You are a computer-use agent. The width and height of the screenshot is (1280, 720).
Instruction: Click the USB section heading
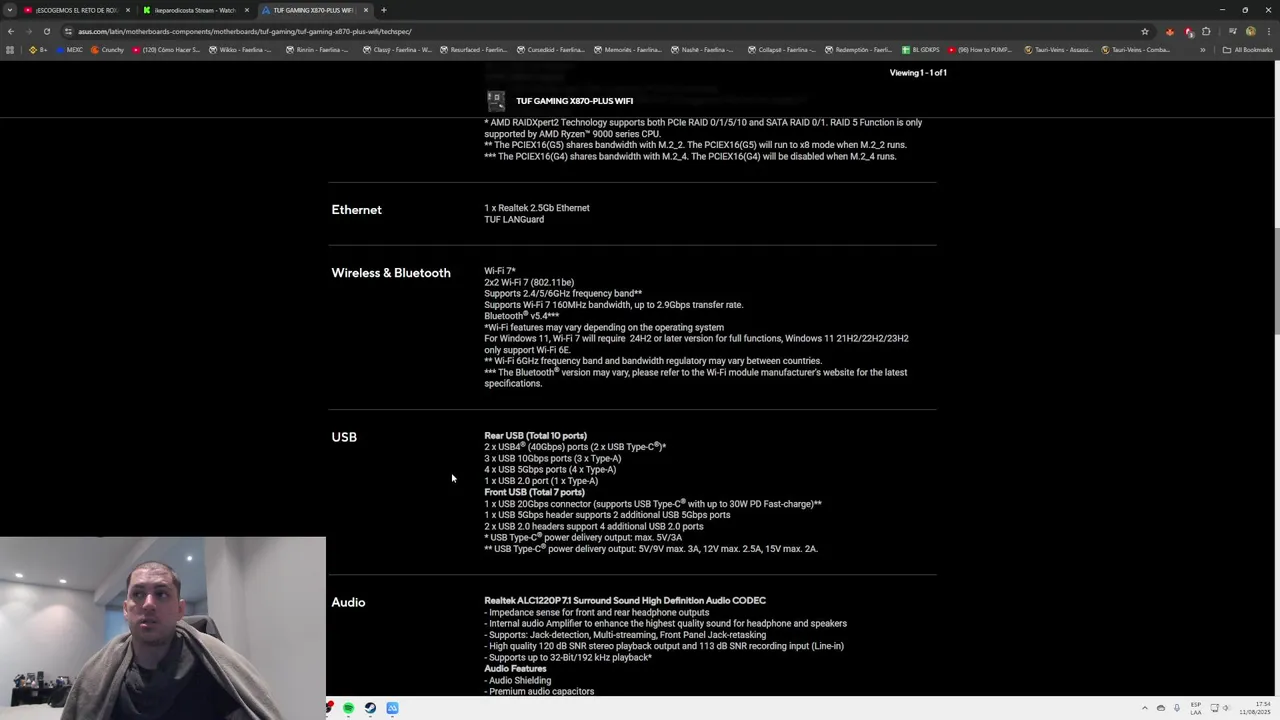(344, 437)
